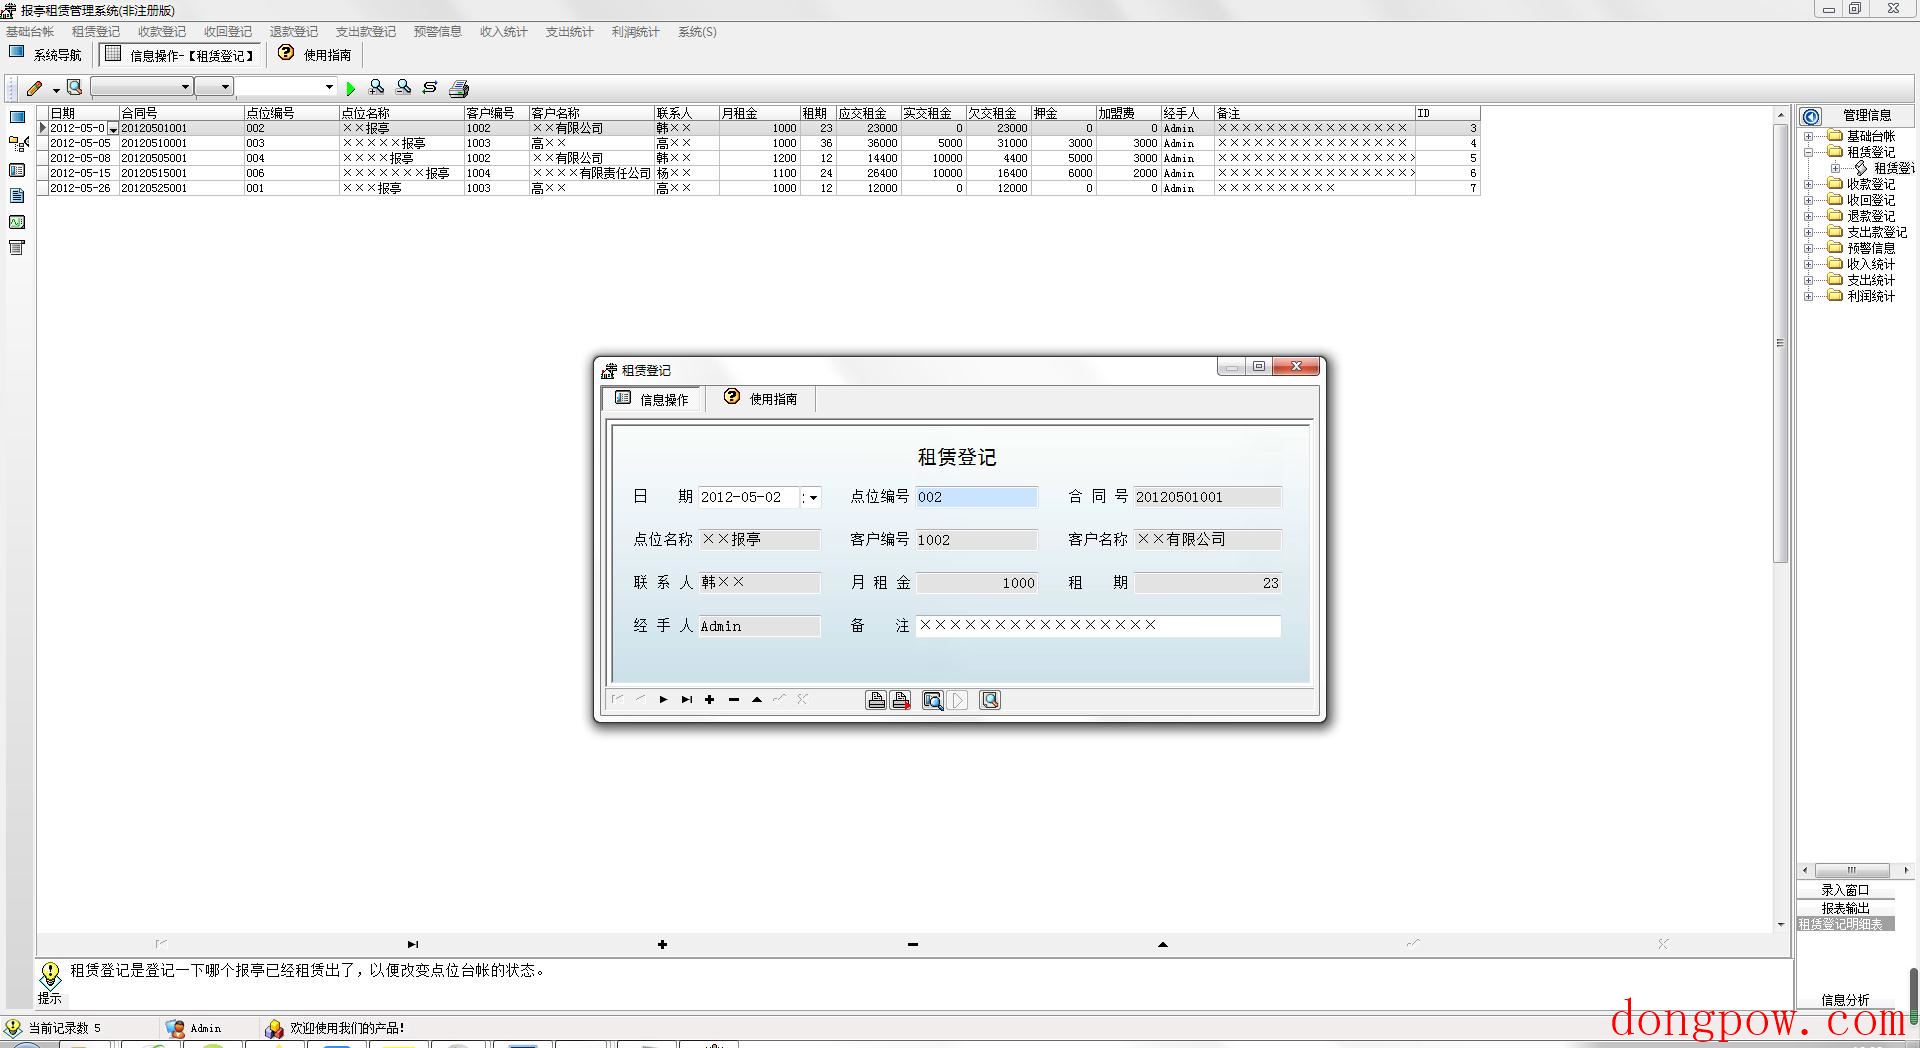Click the print preview magnifier icon in dialog
The height and width of the screenshot is (1048, 1920).
(x=933, y=700)
